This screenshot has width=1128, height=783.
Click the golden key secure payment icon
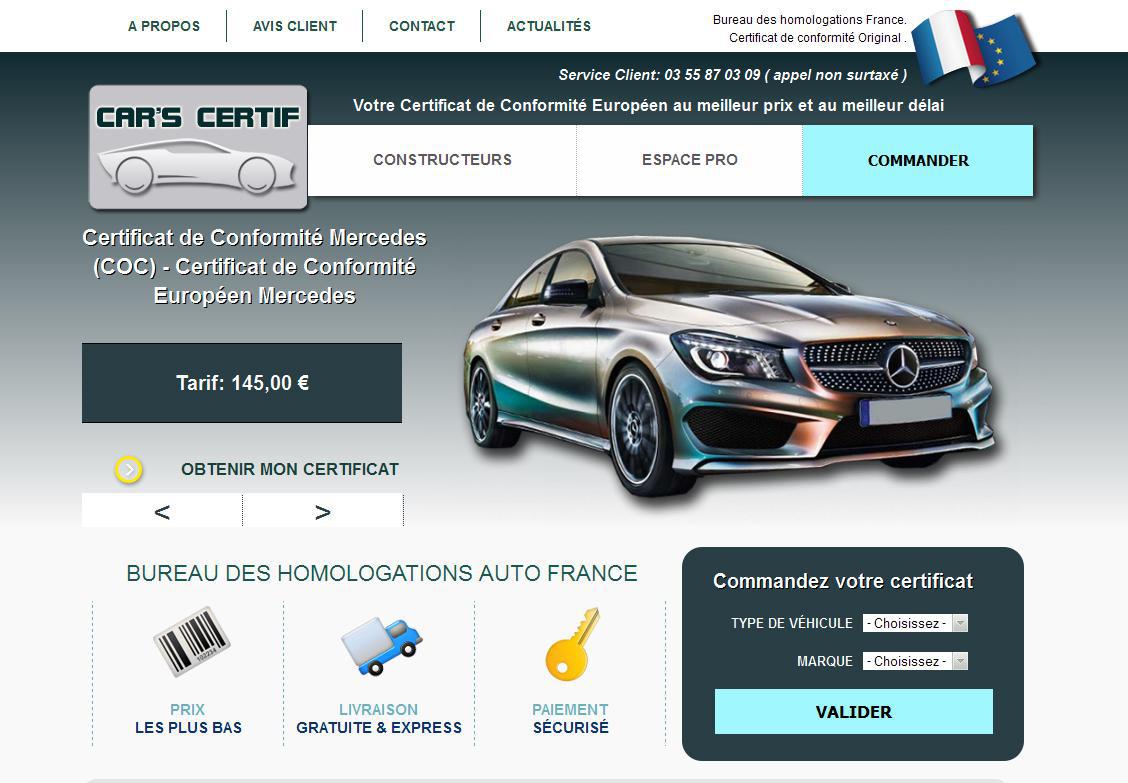pyautogui.click(x=572, y=644)
